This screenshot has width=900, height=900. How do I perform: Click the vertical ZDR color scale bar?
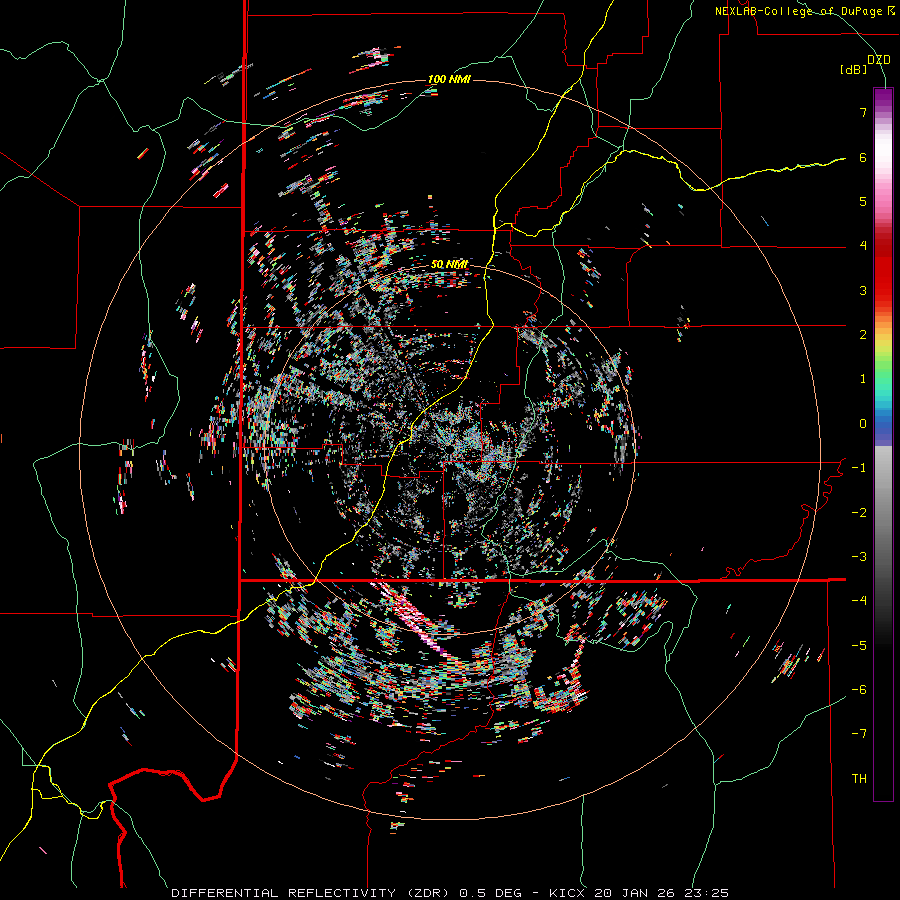coord(883,445)
